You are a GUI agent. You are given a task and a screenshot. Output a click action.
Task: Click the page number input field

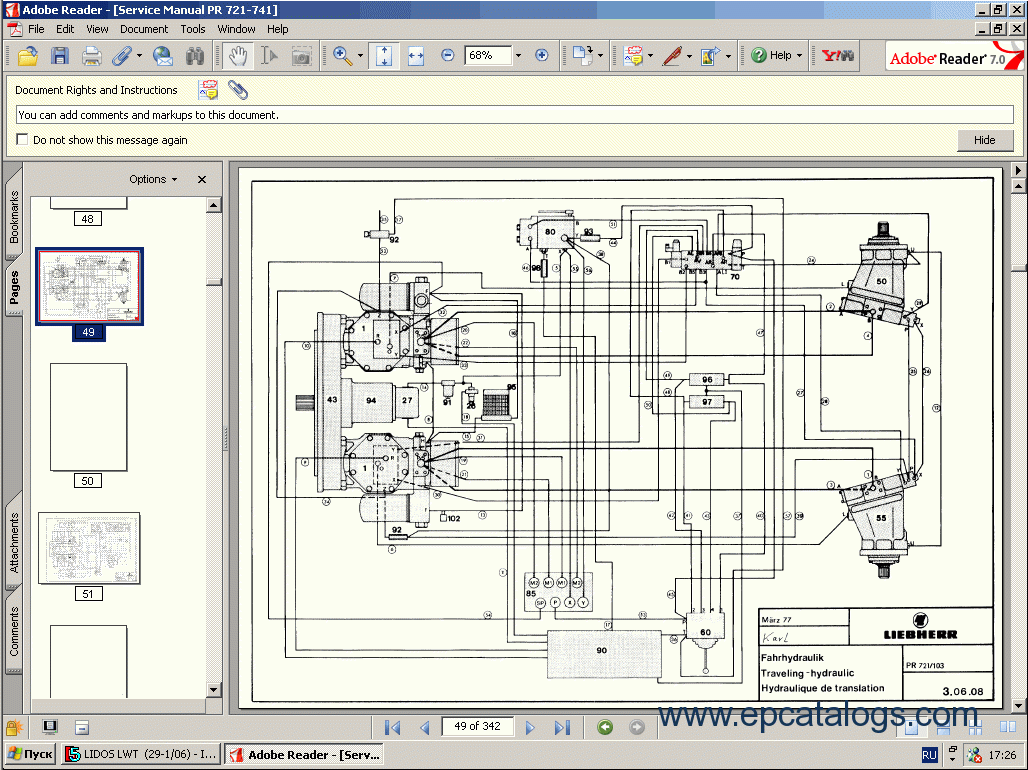pos(477,726)
